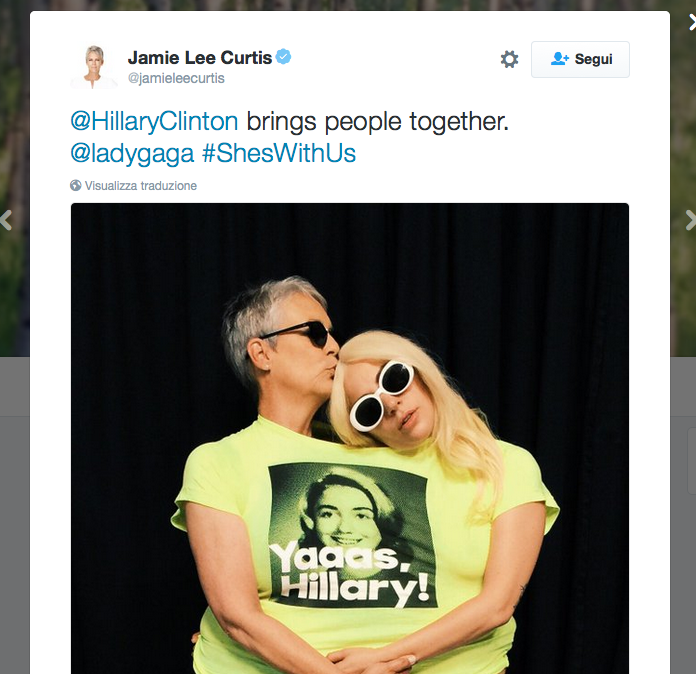The image size is (696, 674).
Task: Click the blue verified badge beside Jamie Lee Curtis
Action: pos(283,57)
